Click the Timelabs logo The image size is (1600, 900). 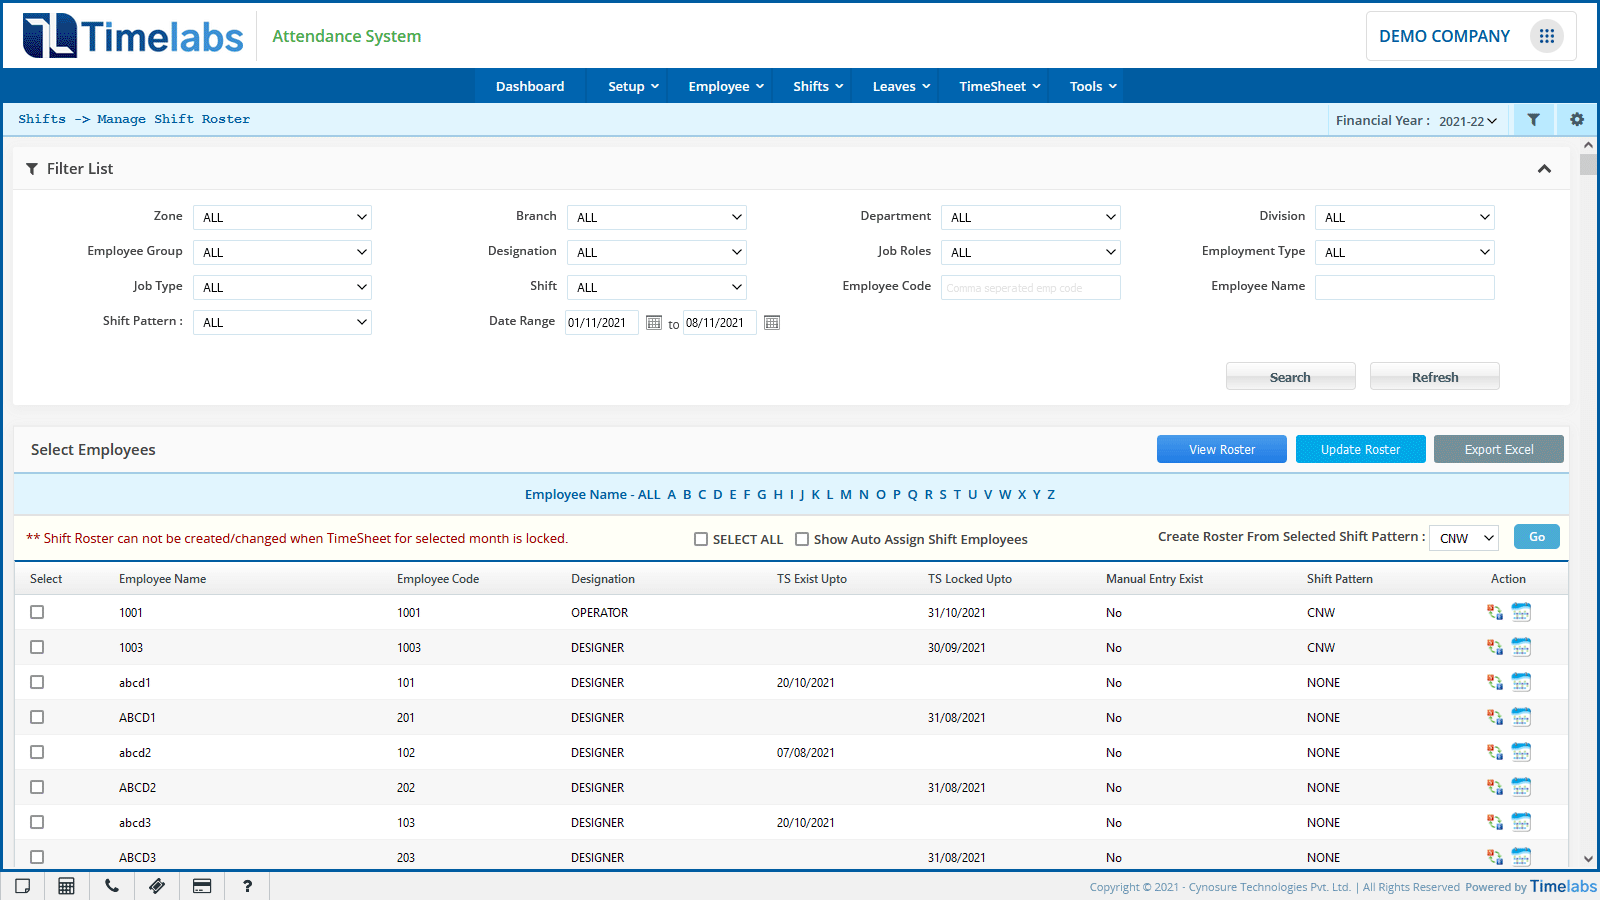tap(133, 36)
